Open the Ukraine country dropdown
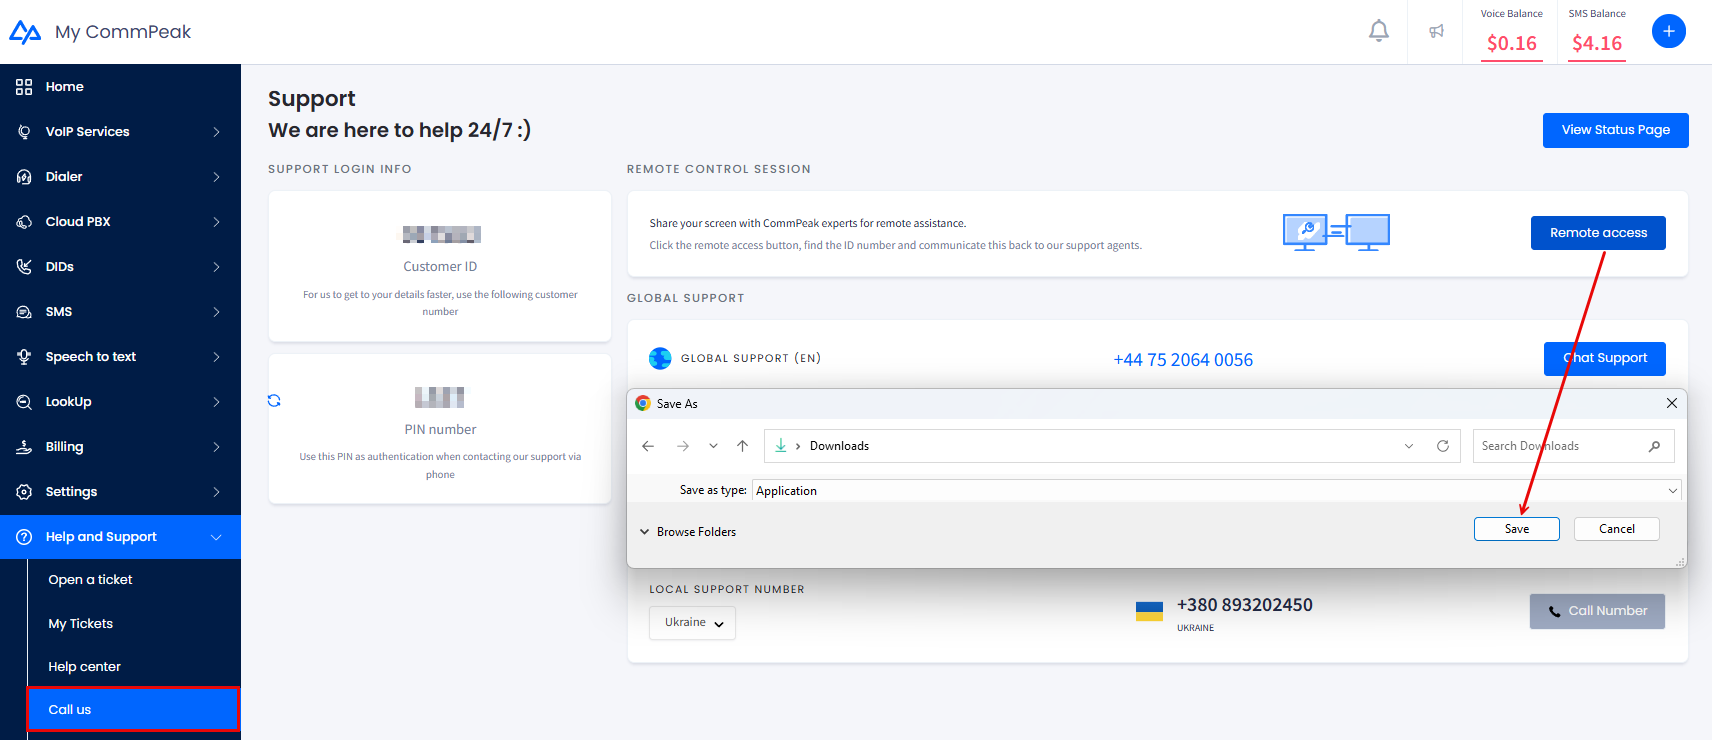The image size is (1712, 740). 692,623
